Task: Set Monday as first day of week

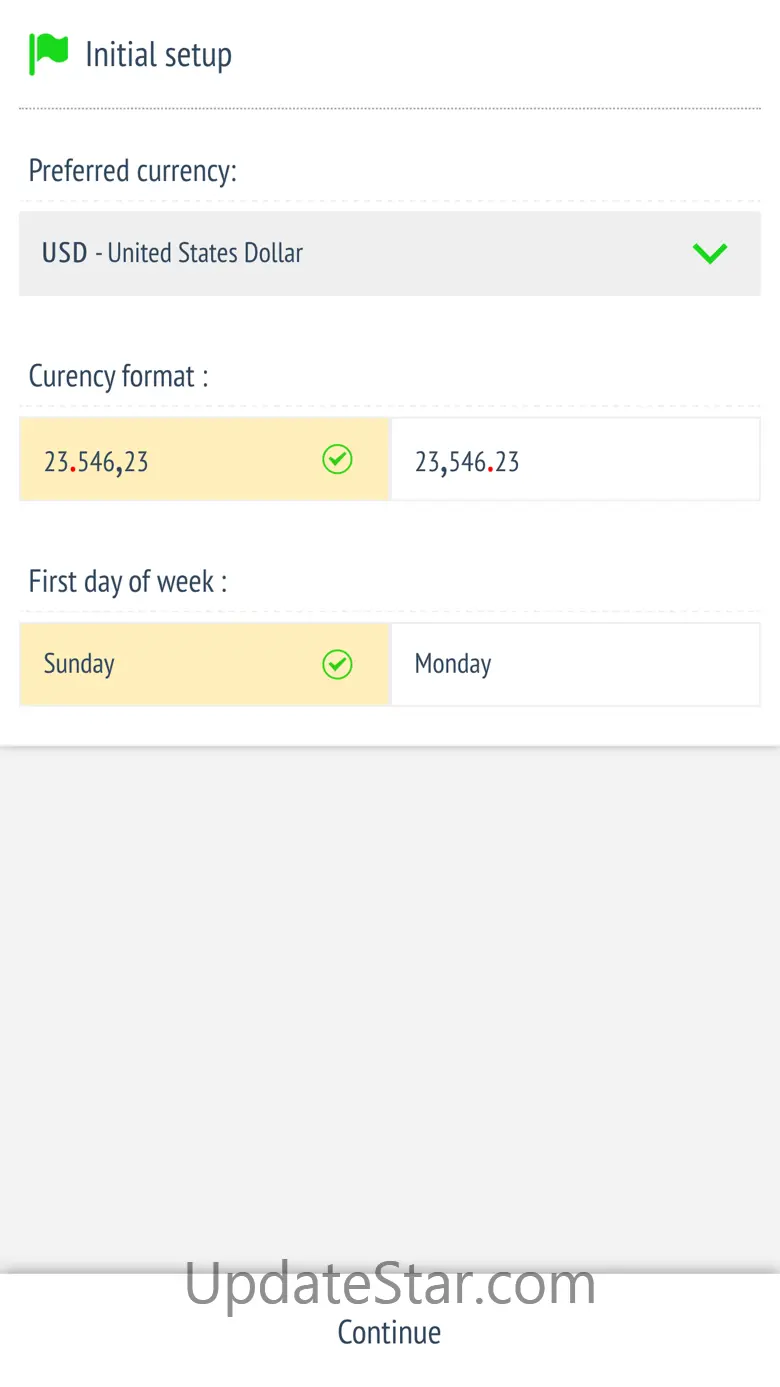Action: [x=574, y=664]
